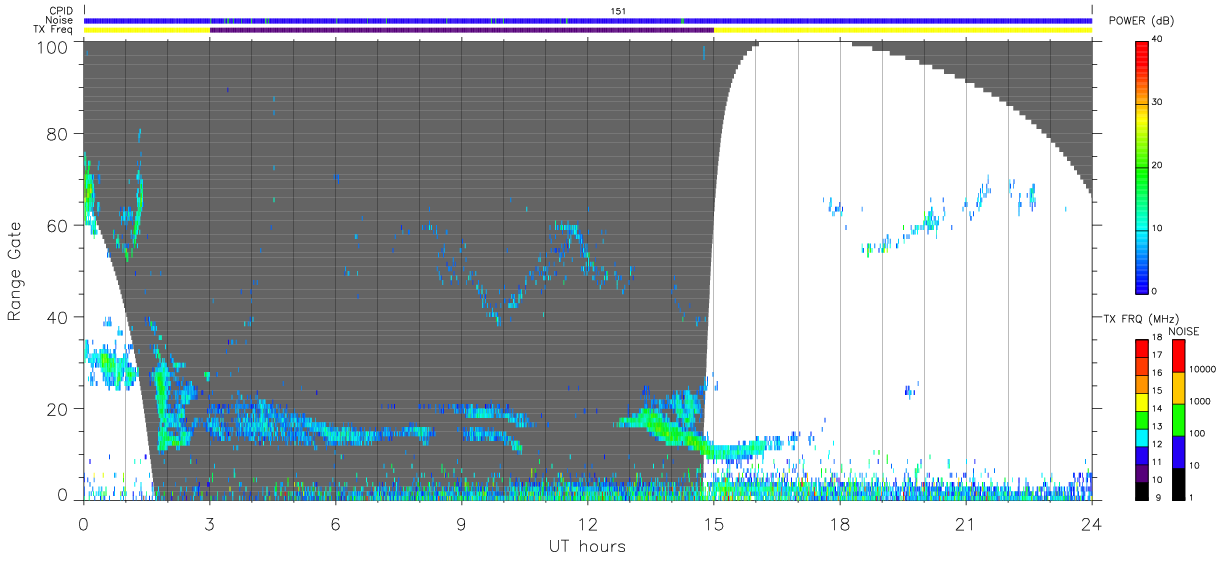Click the UT hours axis title

[x=587, y=546]
